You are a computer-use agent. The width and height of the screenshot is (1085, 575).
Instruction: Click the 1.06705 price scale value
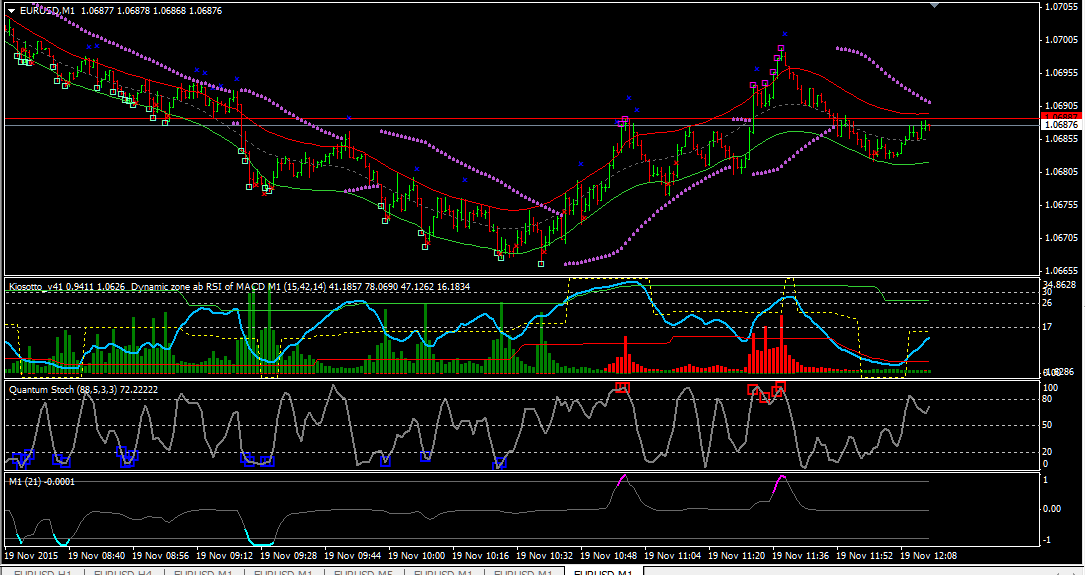pos(1061,238)
